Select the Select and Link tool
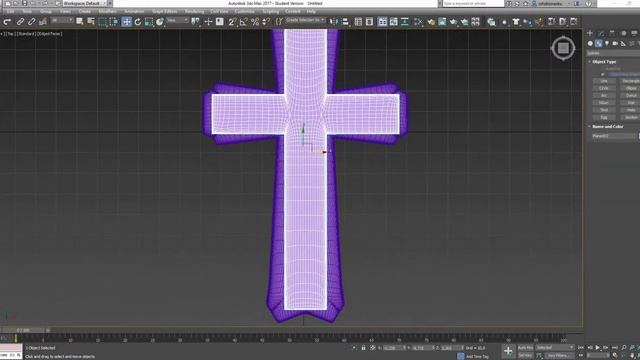 20,22
